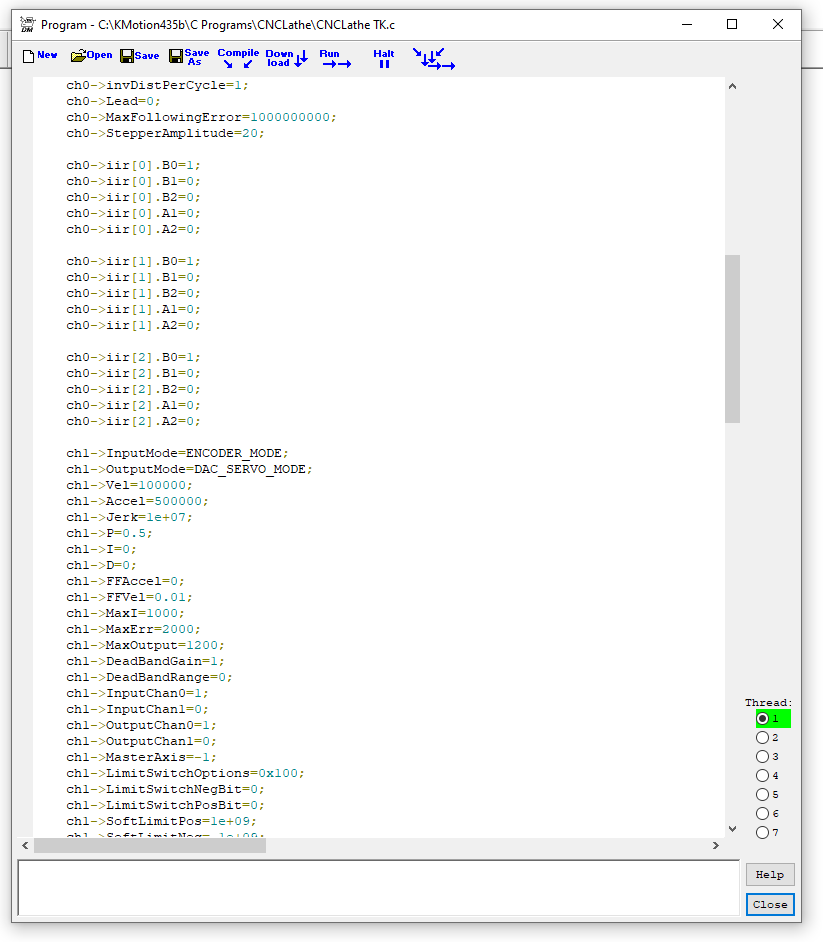
Task: Click the vertical scrollbar down arrow
Action: pyautogui.click(x=733, y=828)
